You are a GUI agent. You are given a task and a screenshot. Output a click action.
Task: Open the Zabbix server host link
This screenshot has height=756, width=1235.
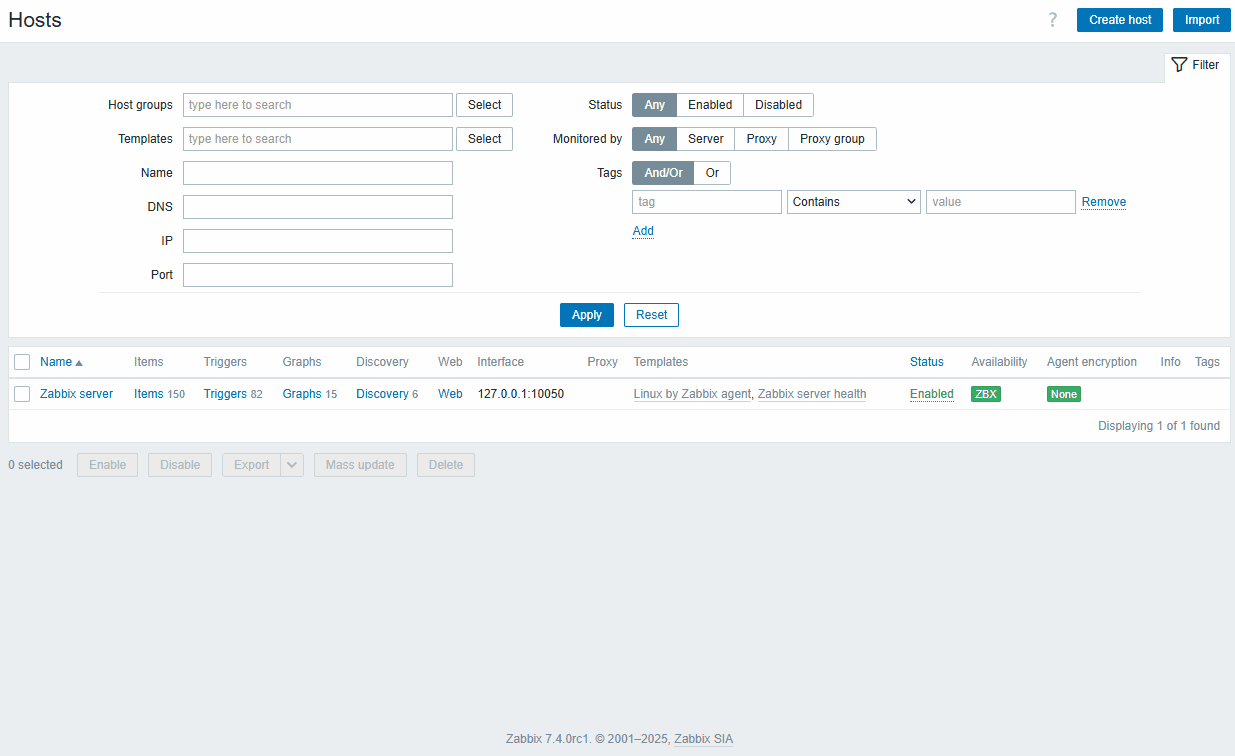pos(76,394)
